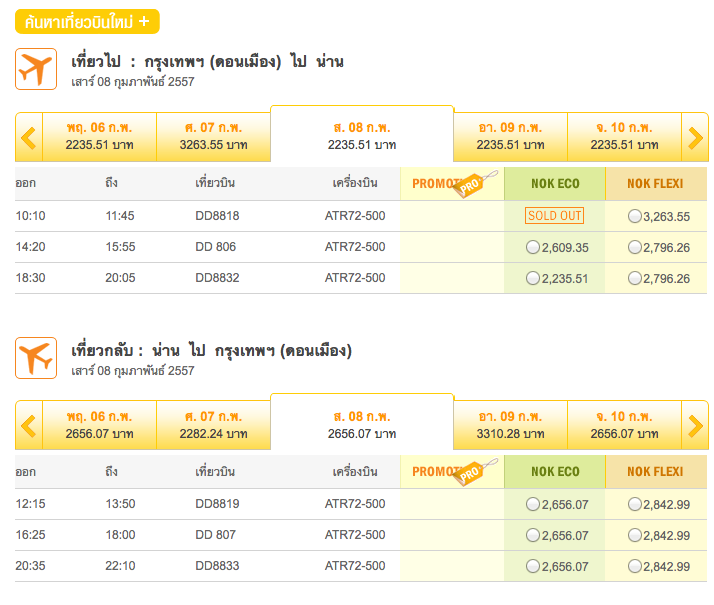Select Nok Flexi fare 3,263.55 for DD8818
Image resolution: width=714 pixels, height=605 pixels.
[x=635, y=216]
